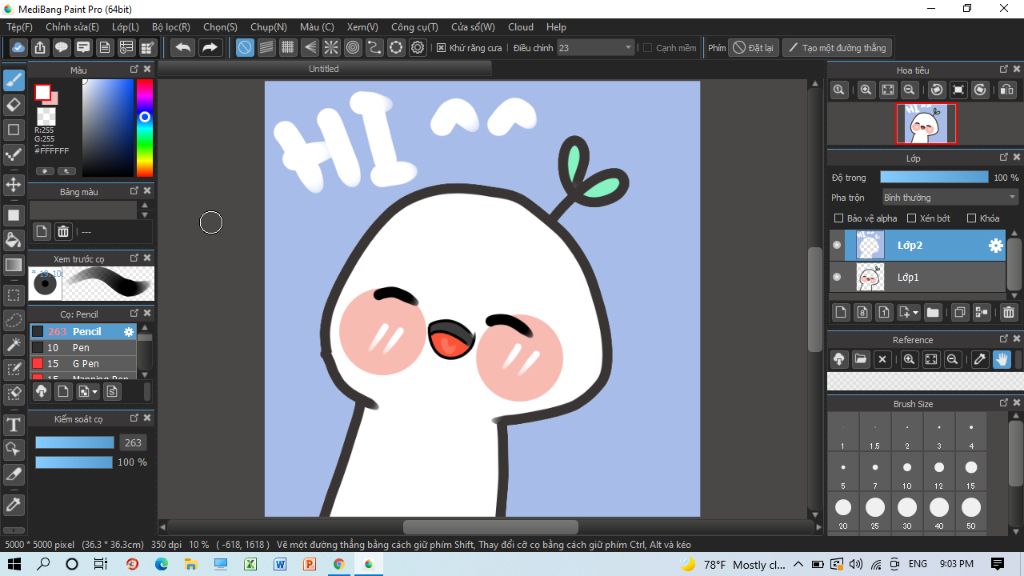Image resolution: width=1024 pixels, height=576 pixels.
Task: Click Tạo một đường thẳng button
Action: [837, 48]
